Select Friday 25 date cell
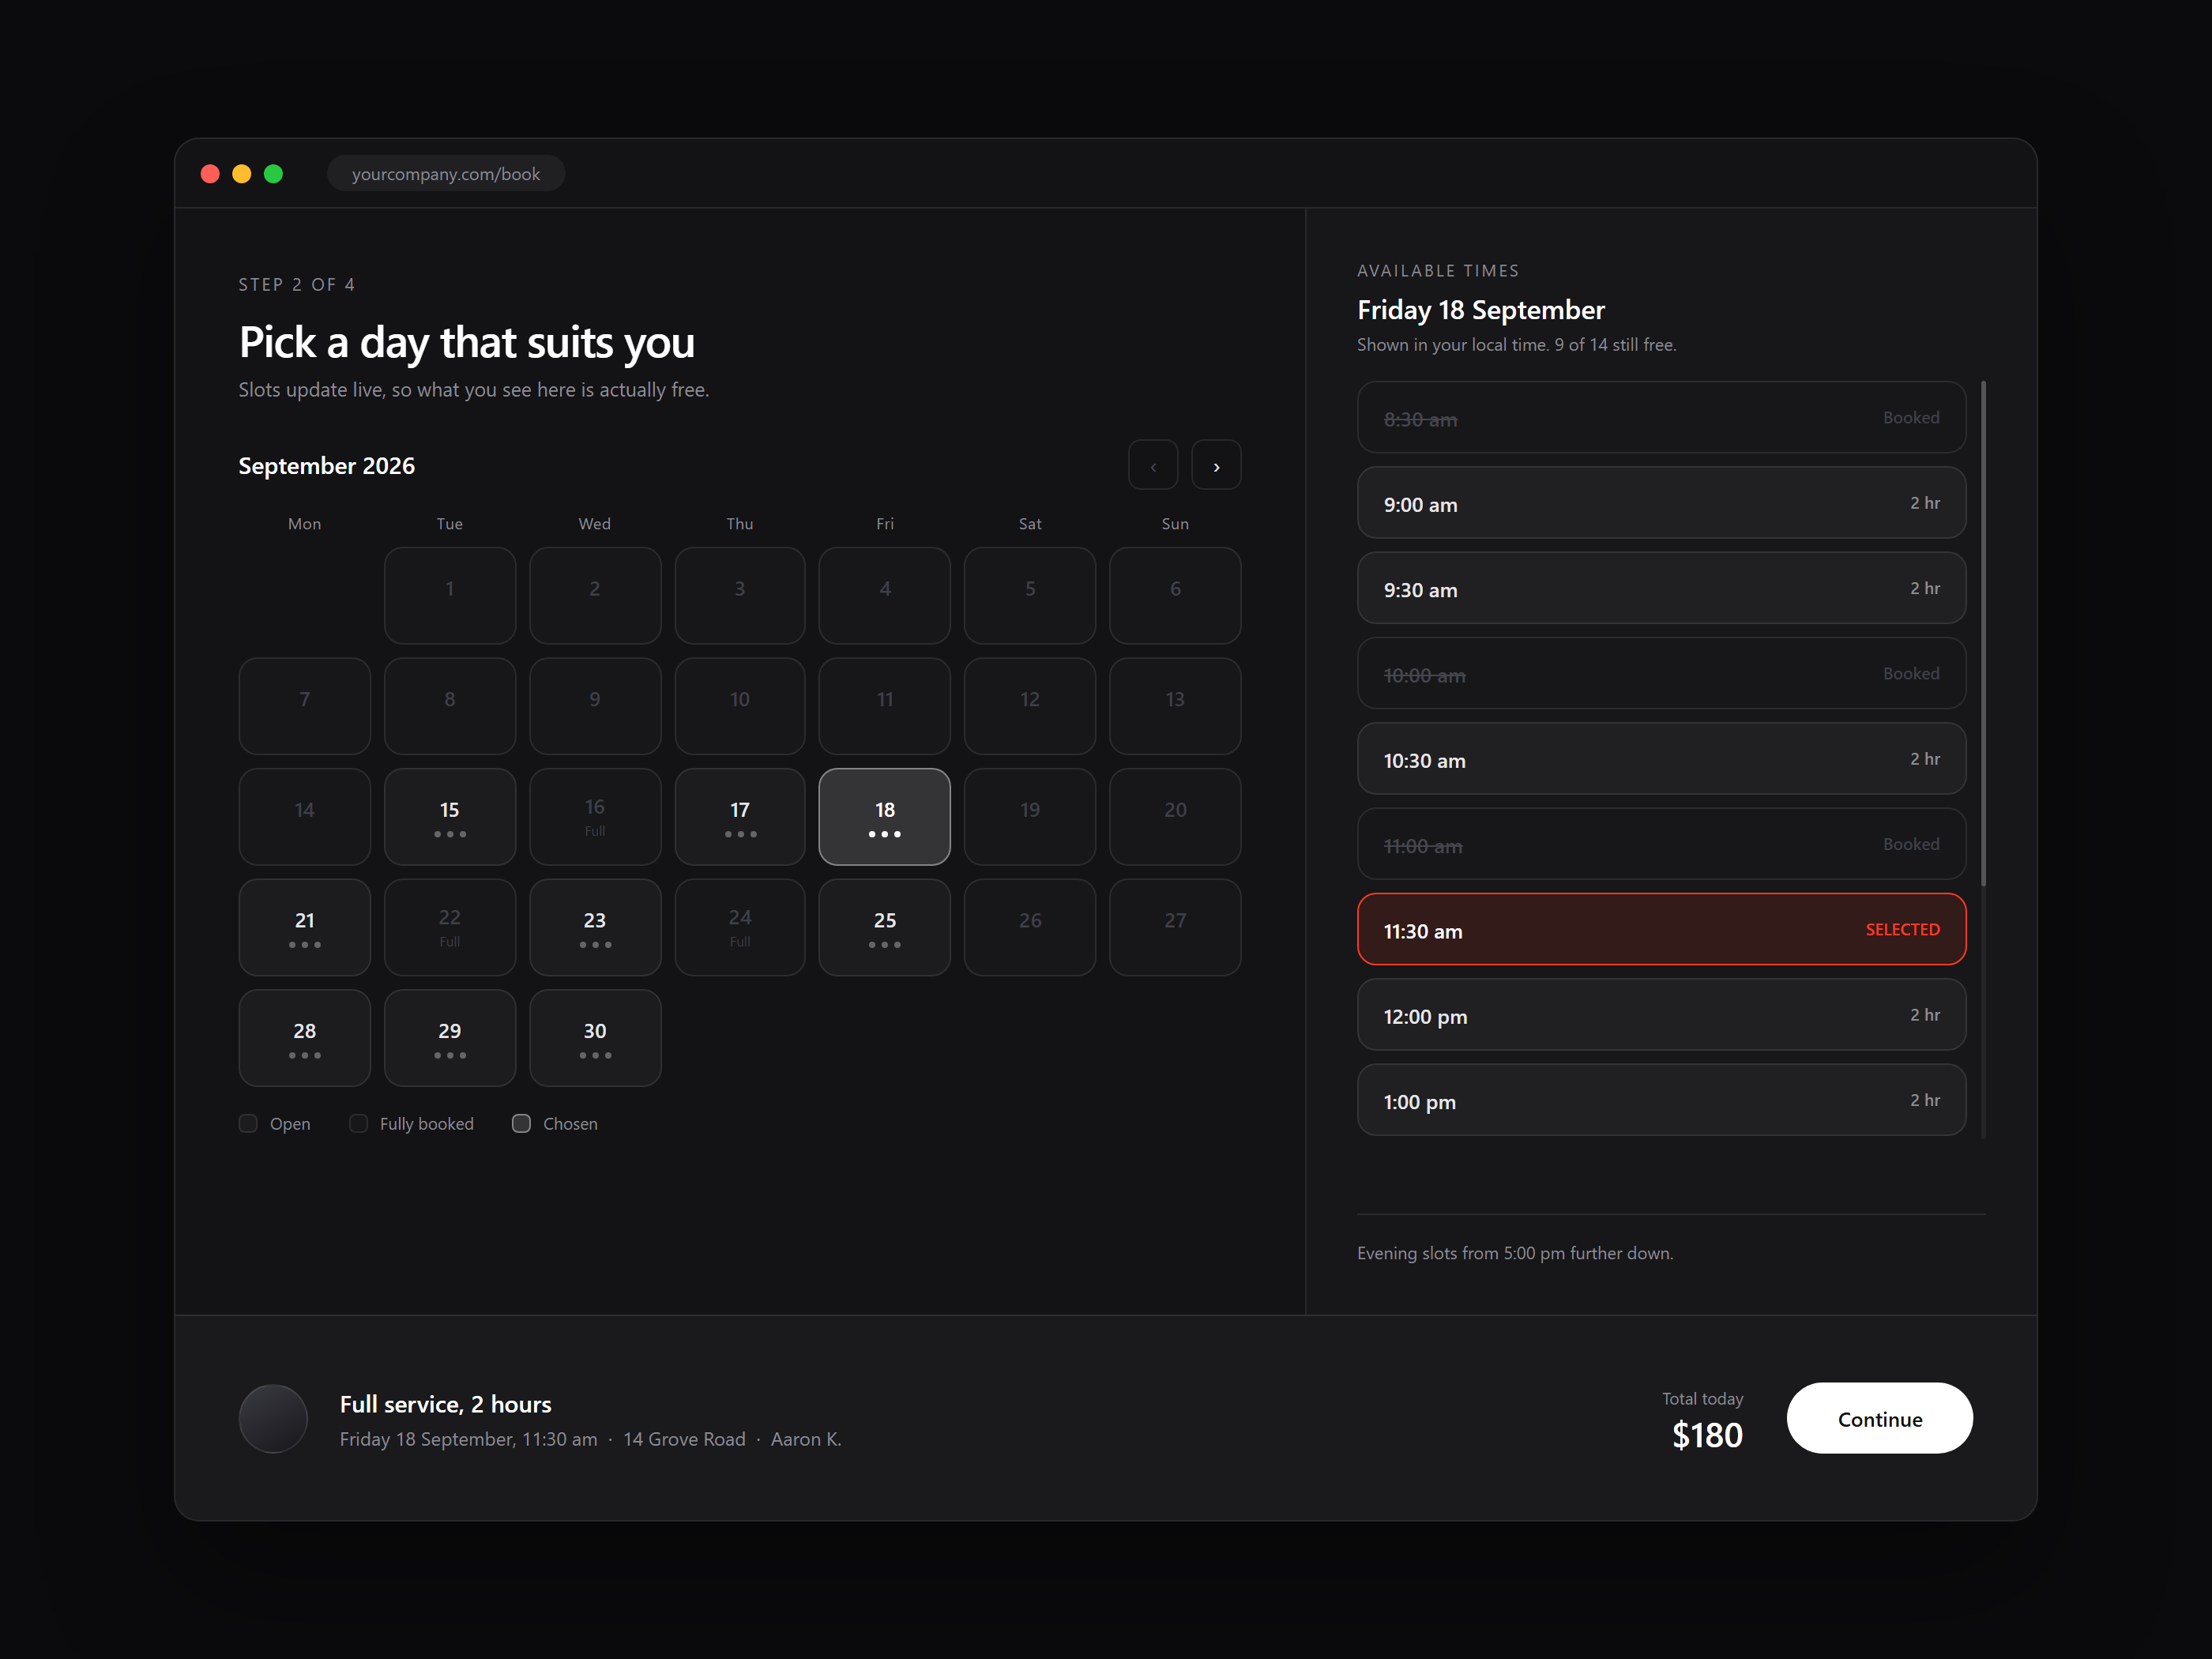The image size is (2212, 1659). tap(885, 927)
